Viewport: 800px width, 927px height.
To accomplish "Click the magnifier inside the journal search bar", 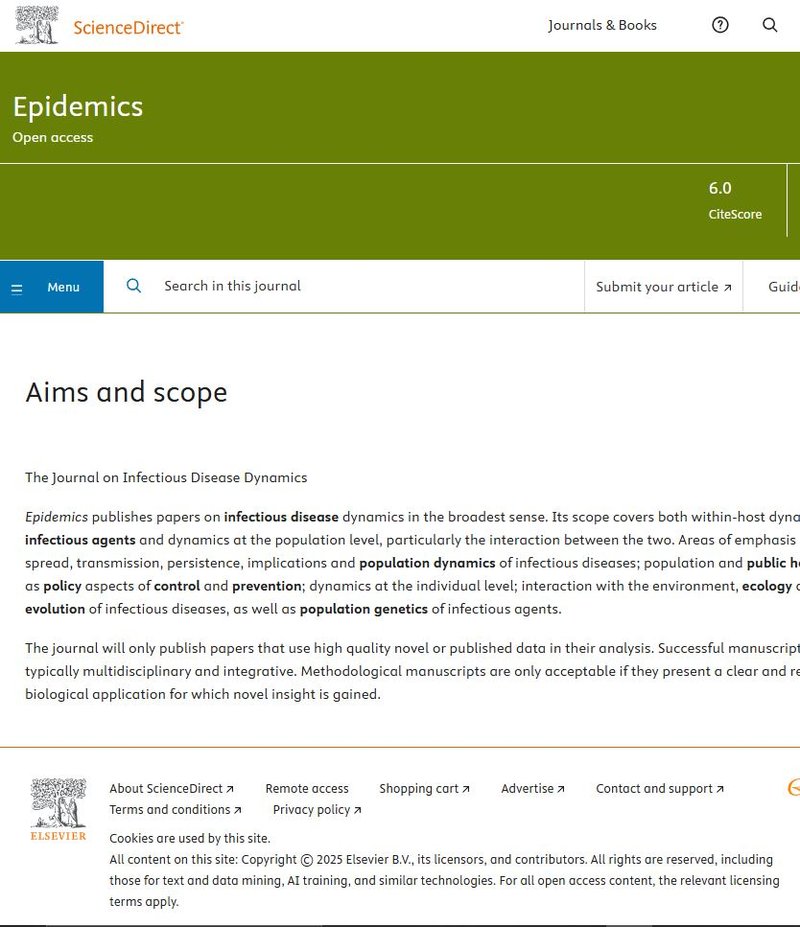I will tap(133, 286).
